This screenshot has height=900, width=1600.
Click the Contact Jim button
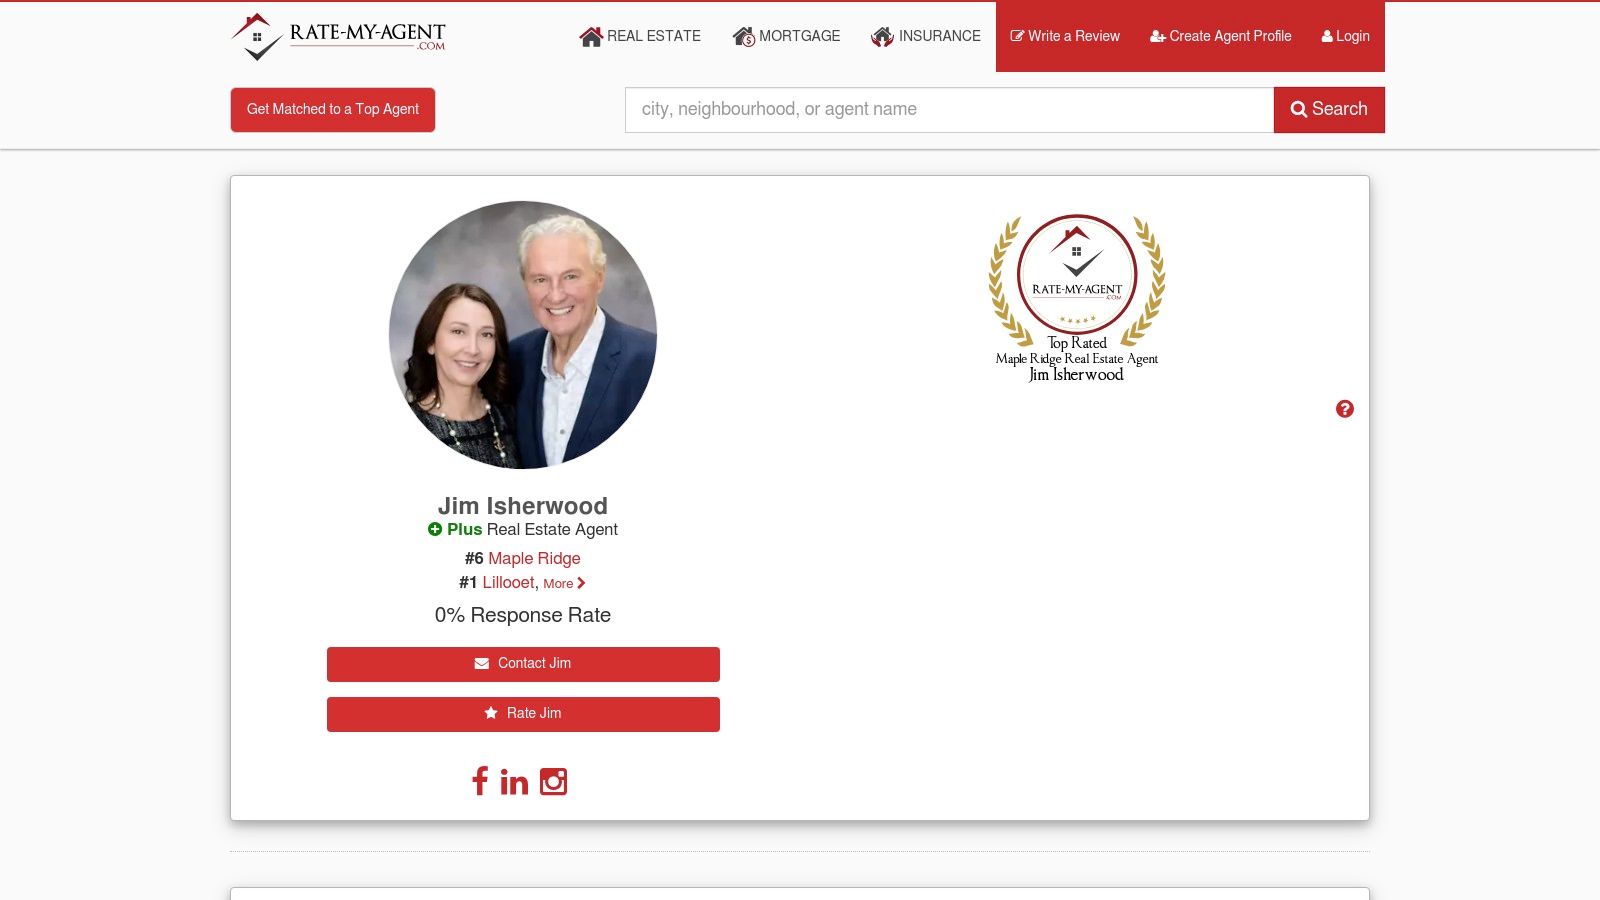point(523,664)
